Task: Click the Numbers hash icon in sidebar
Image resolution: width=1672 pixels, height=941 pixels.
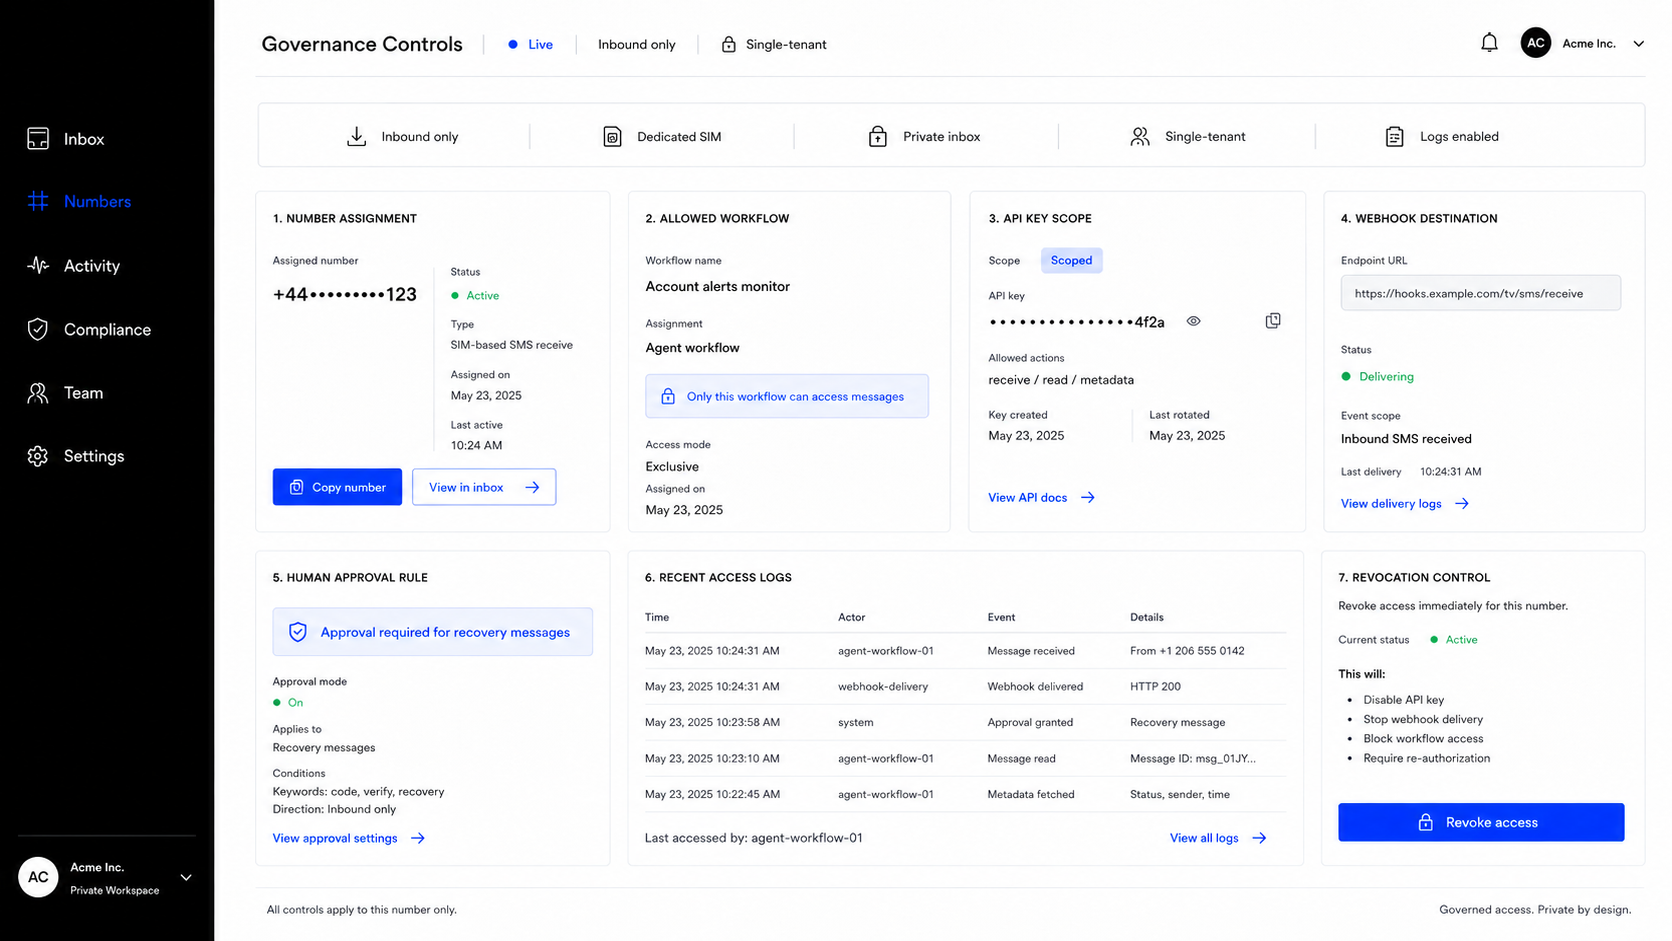Action: point(38,201)
